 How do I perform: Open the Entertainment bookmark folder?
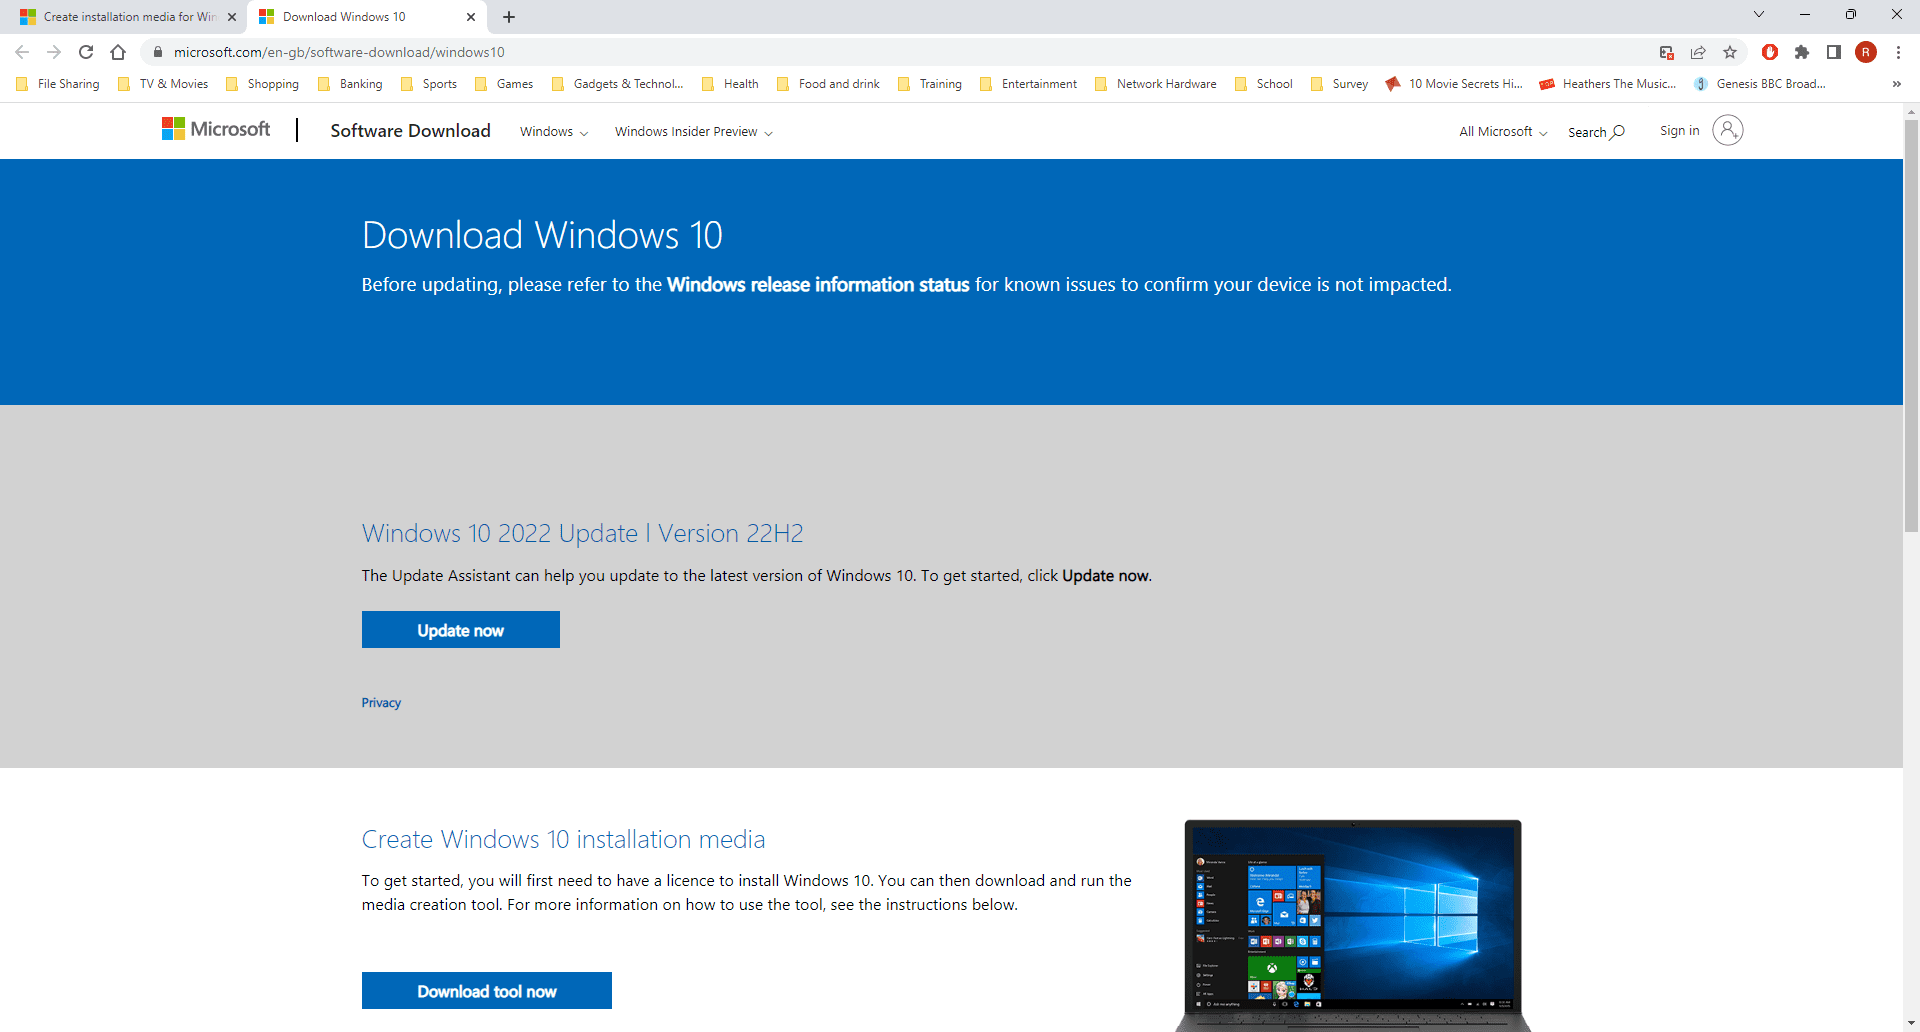(1028, 84)
